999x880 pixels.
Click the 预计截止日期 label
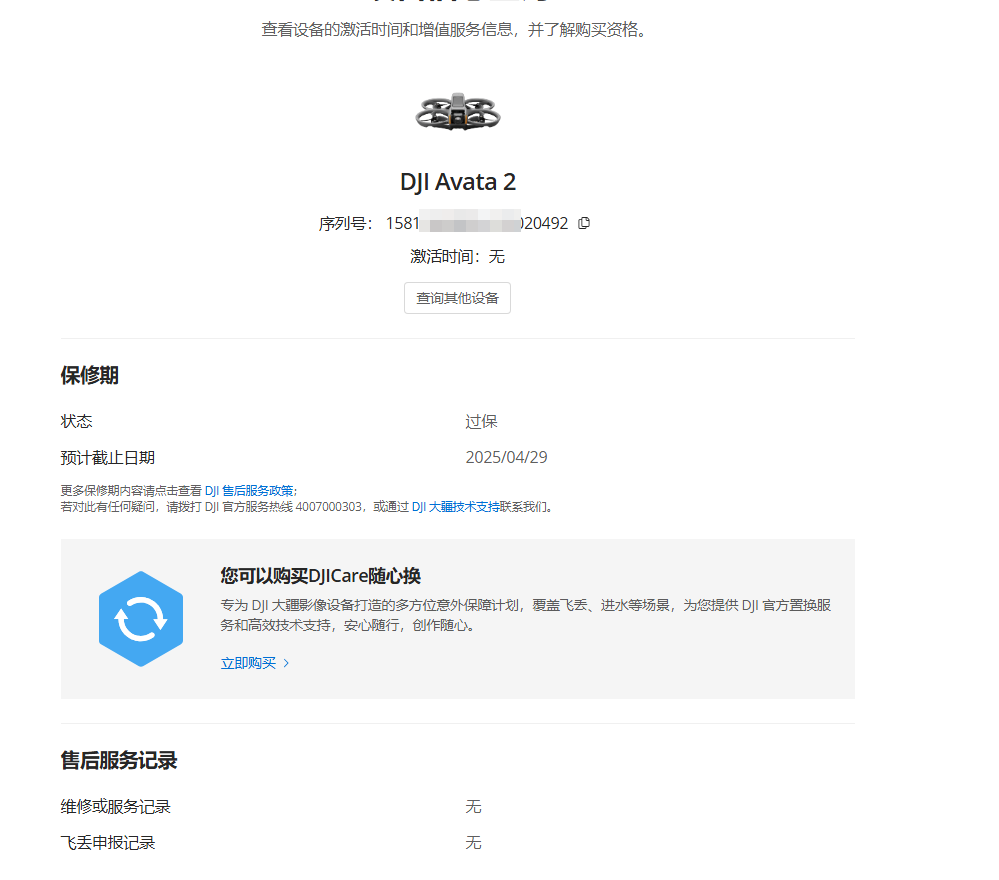(x=108, y=458)
